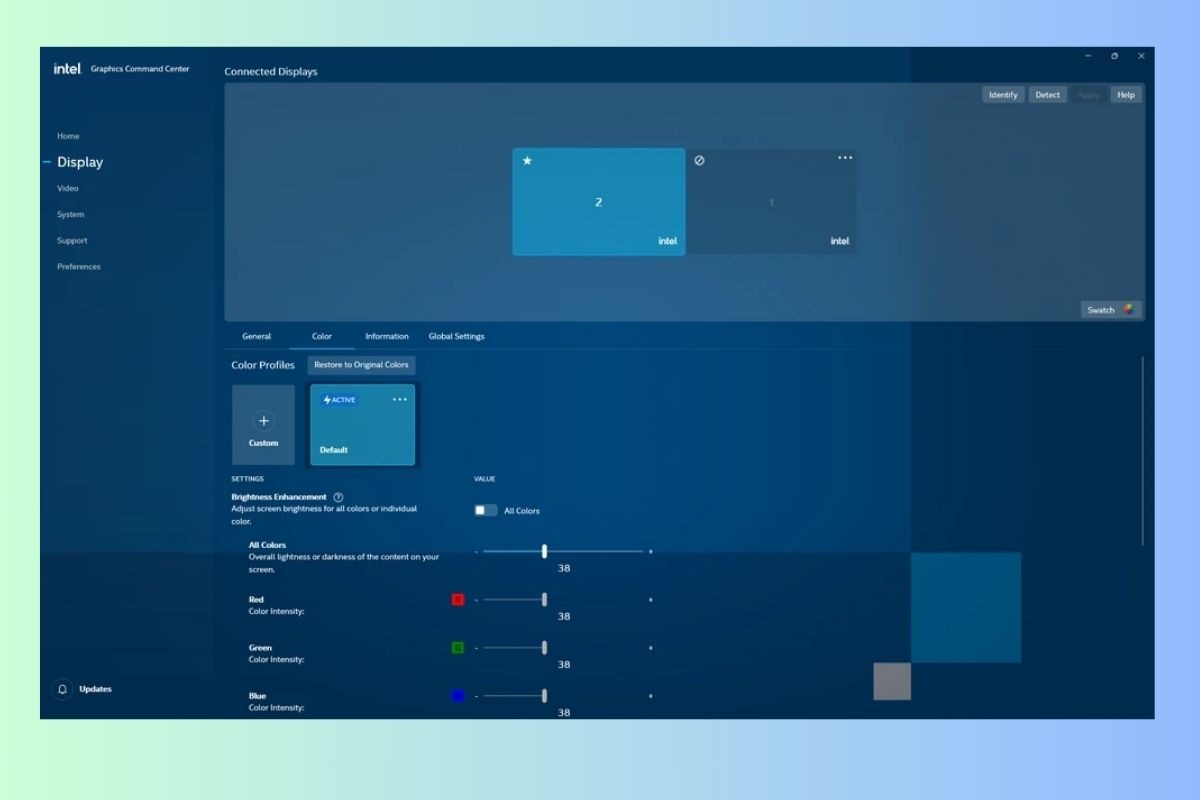Click the value 38 under All Colors slider
1200x800 pixels.
pyautogui.click(x=564, y=568)
